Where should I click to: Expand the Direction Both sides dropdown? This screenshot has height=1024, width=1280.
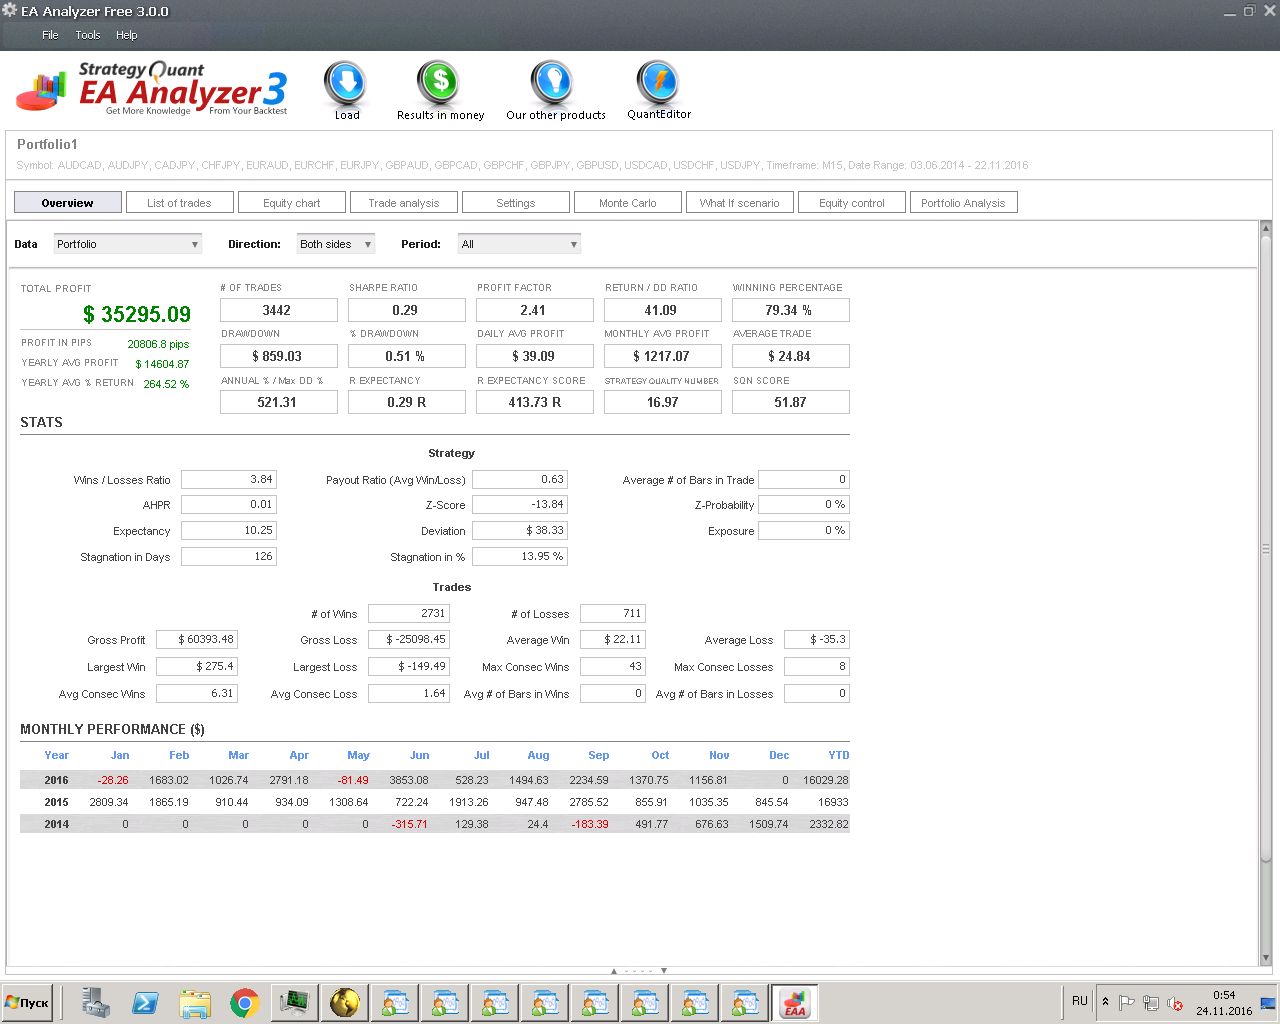pos(336,244)
